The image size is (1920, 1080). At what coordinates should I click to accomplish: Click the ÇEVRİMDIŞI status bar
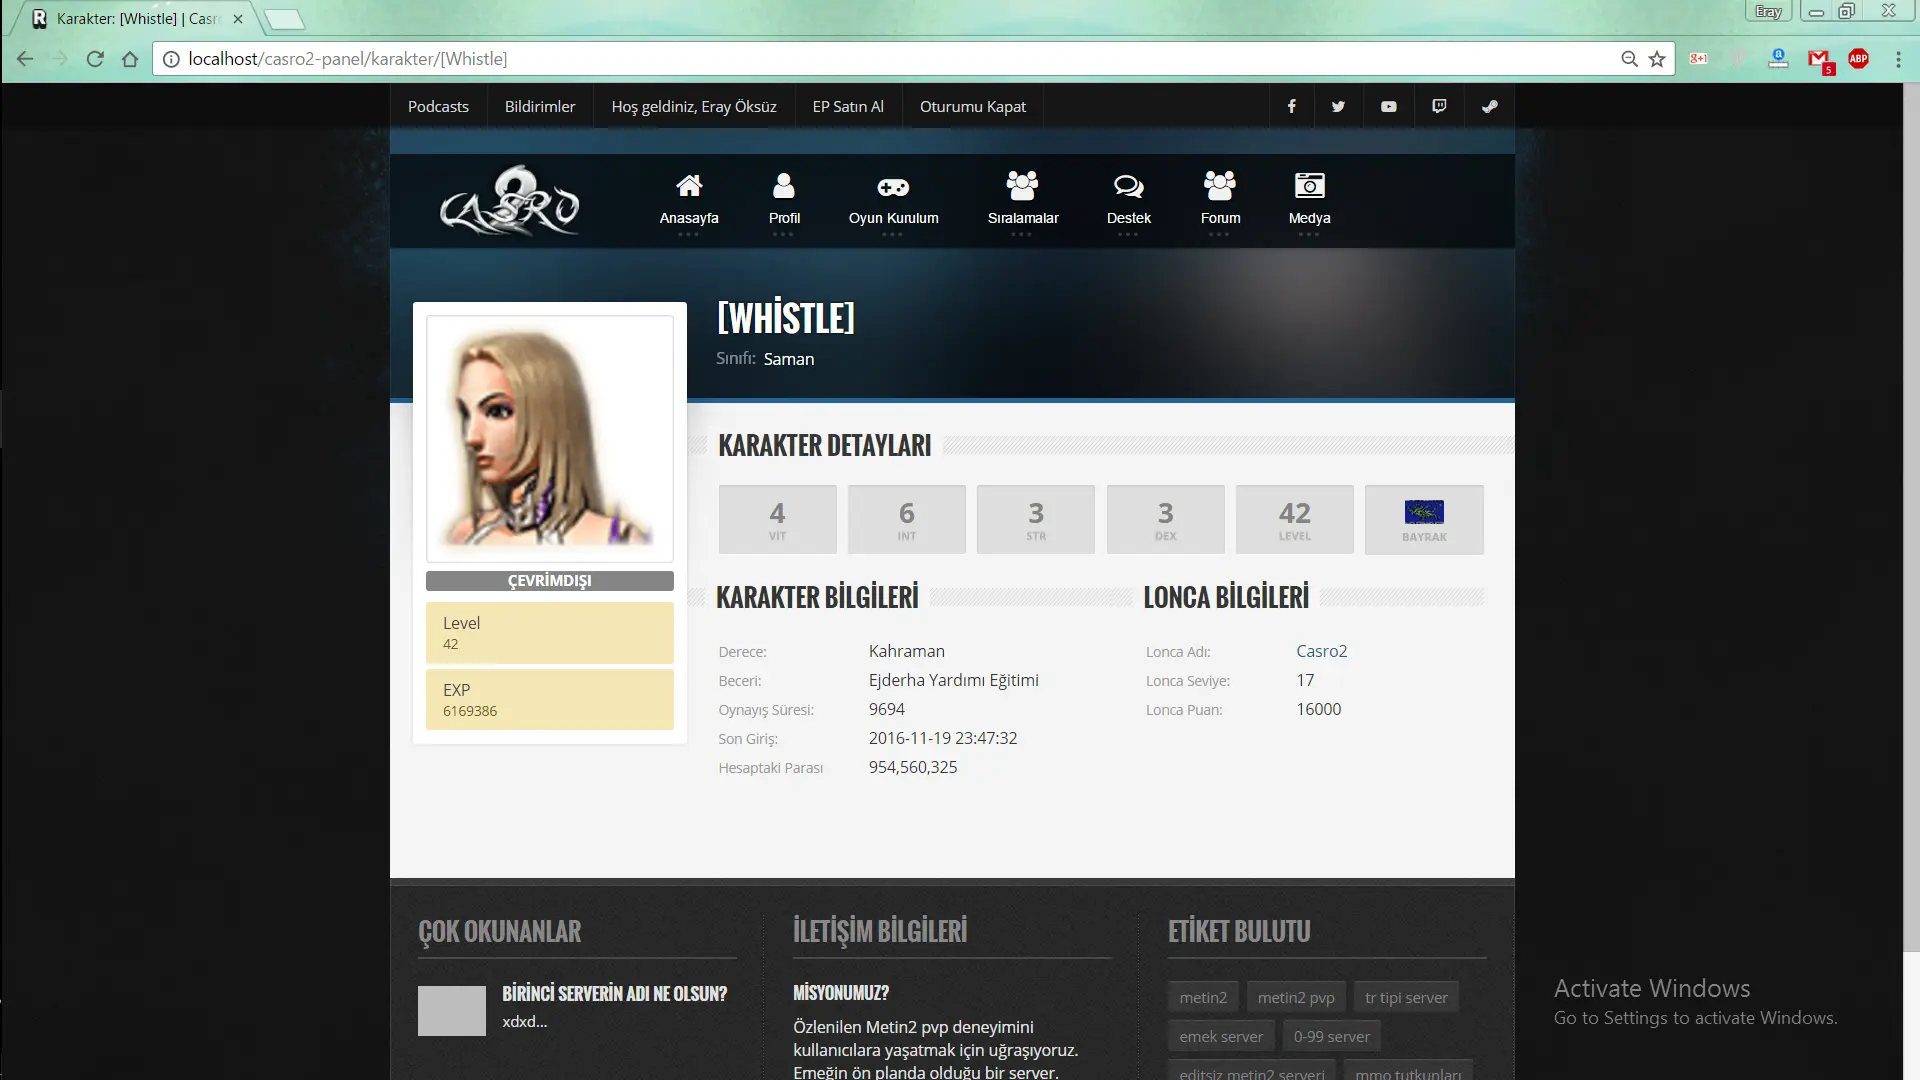[550, 581]
